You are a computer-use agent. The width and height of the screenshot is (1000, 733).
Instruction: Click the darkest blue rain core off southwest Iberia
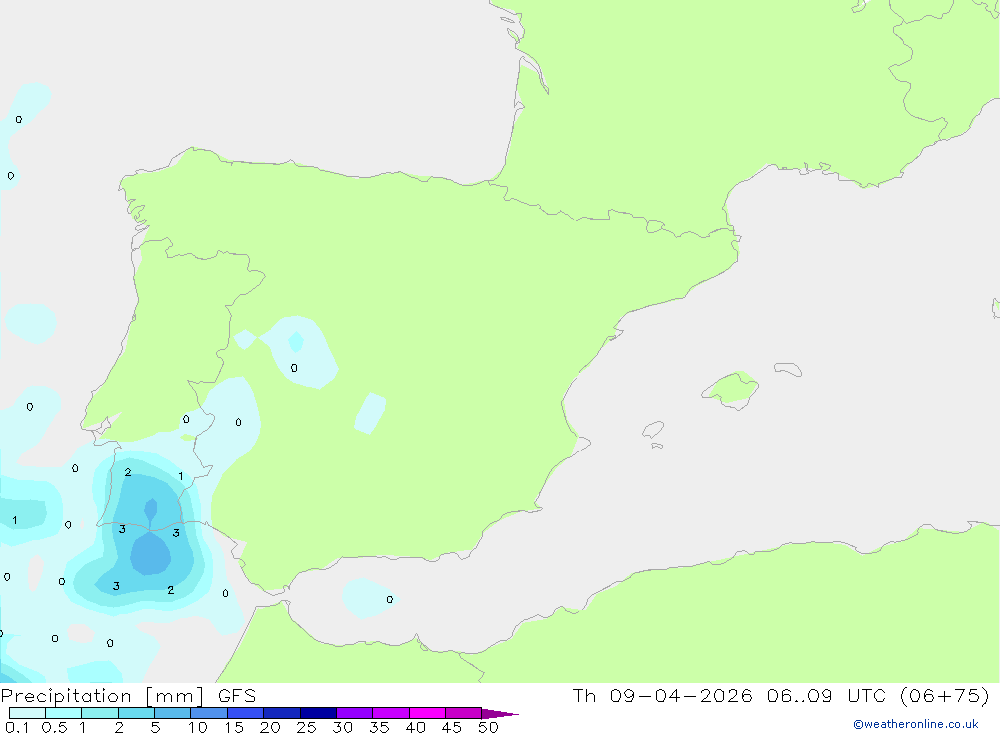tap(151, 554)
